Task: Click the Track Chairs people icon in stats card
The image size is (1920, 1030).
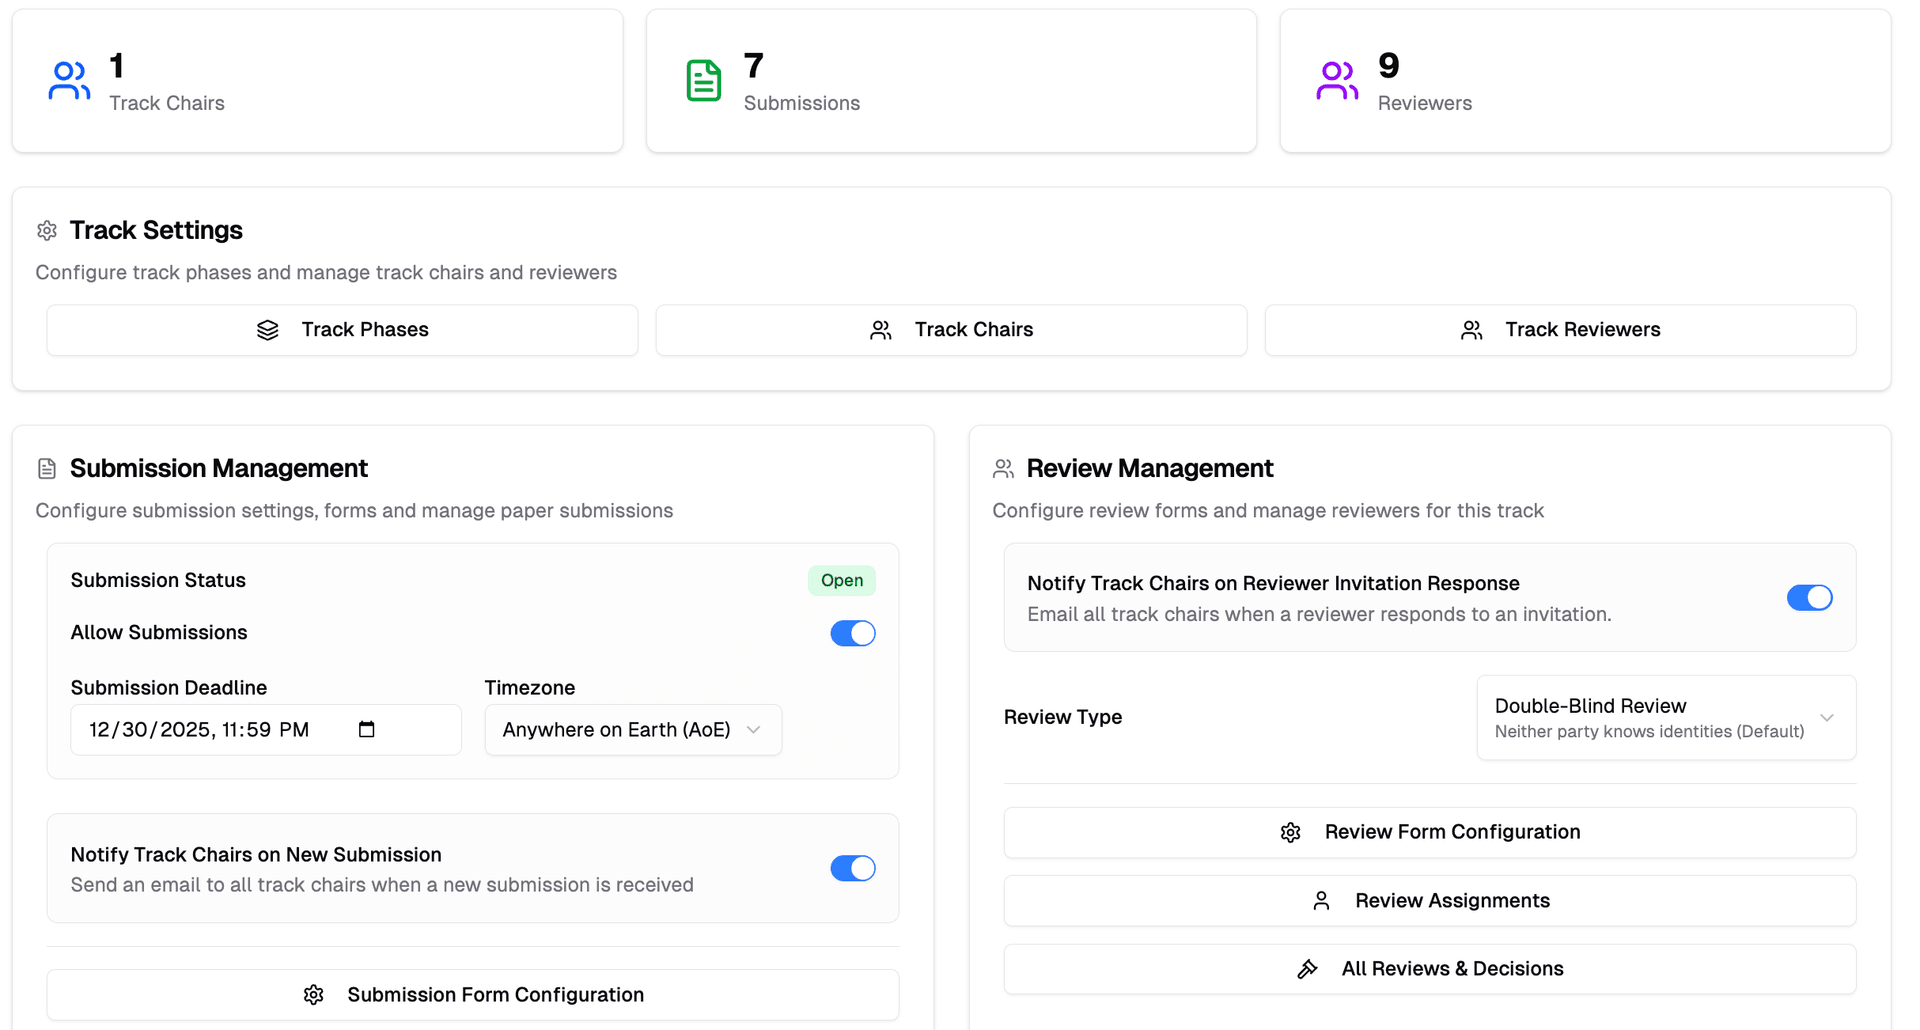Action: tap(68, 80)
